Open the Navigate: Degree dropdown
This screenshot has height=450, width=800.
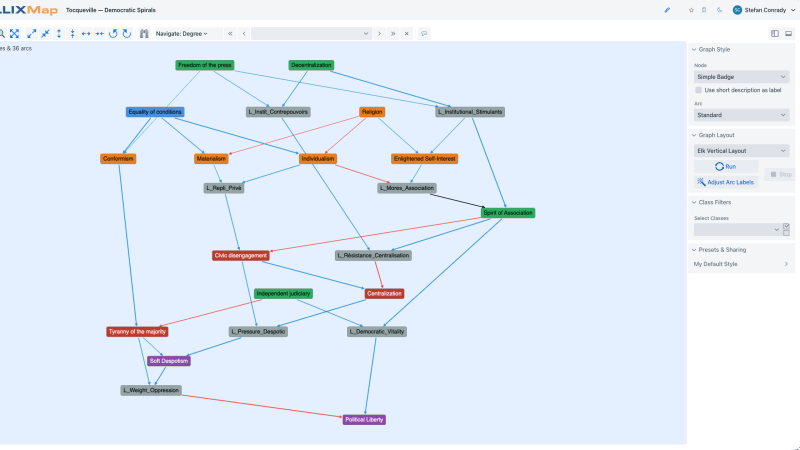tap(182, 34)
